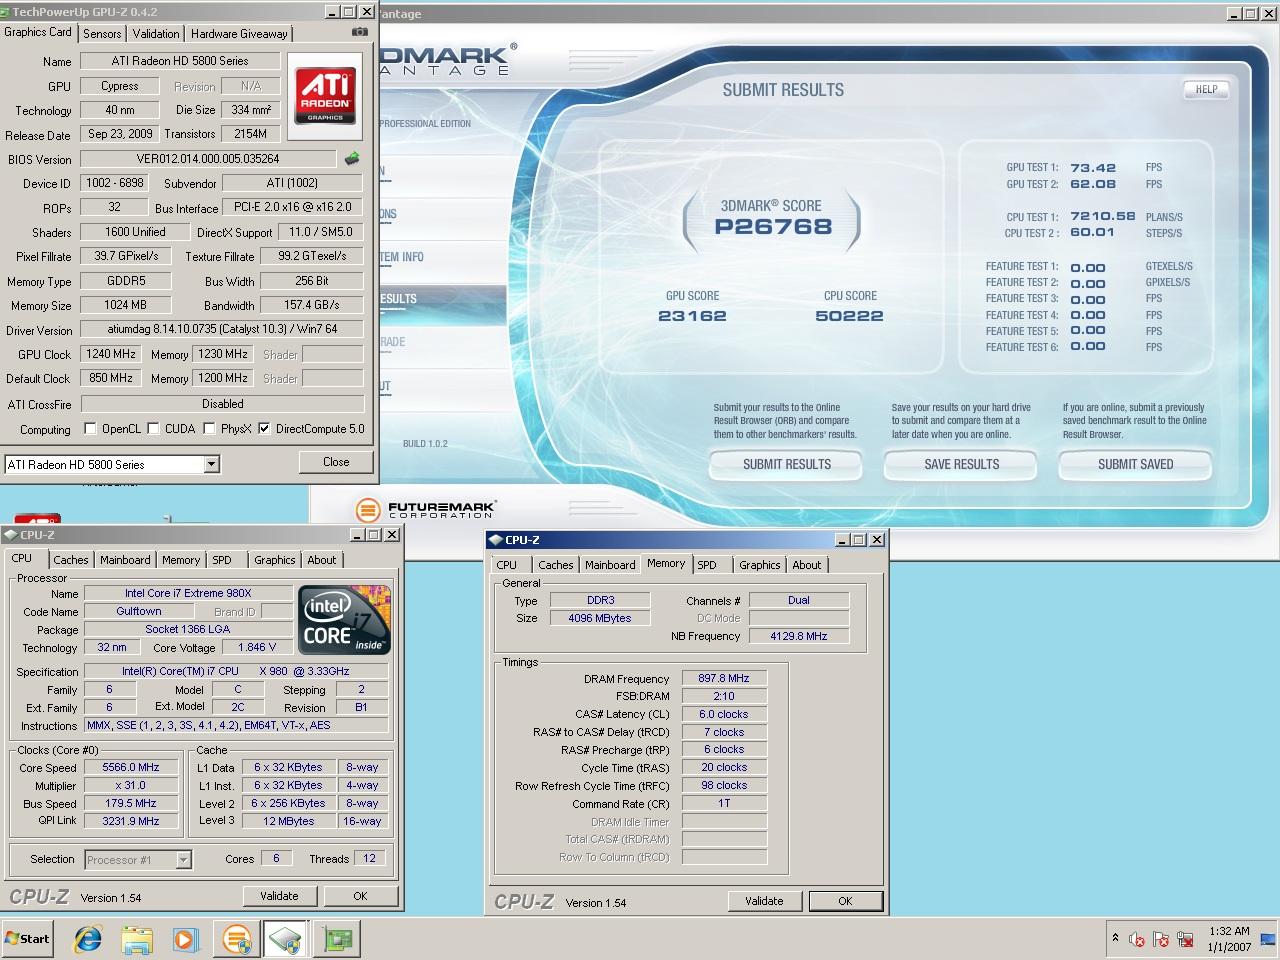This screenshot has width=1280, height=960.
Task: Click the Core Speed value 5566.0 MHz
Action: (x=131, y=768)
